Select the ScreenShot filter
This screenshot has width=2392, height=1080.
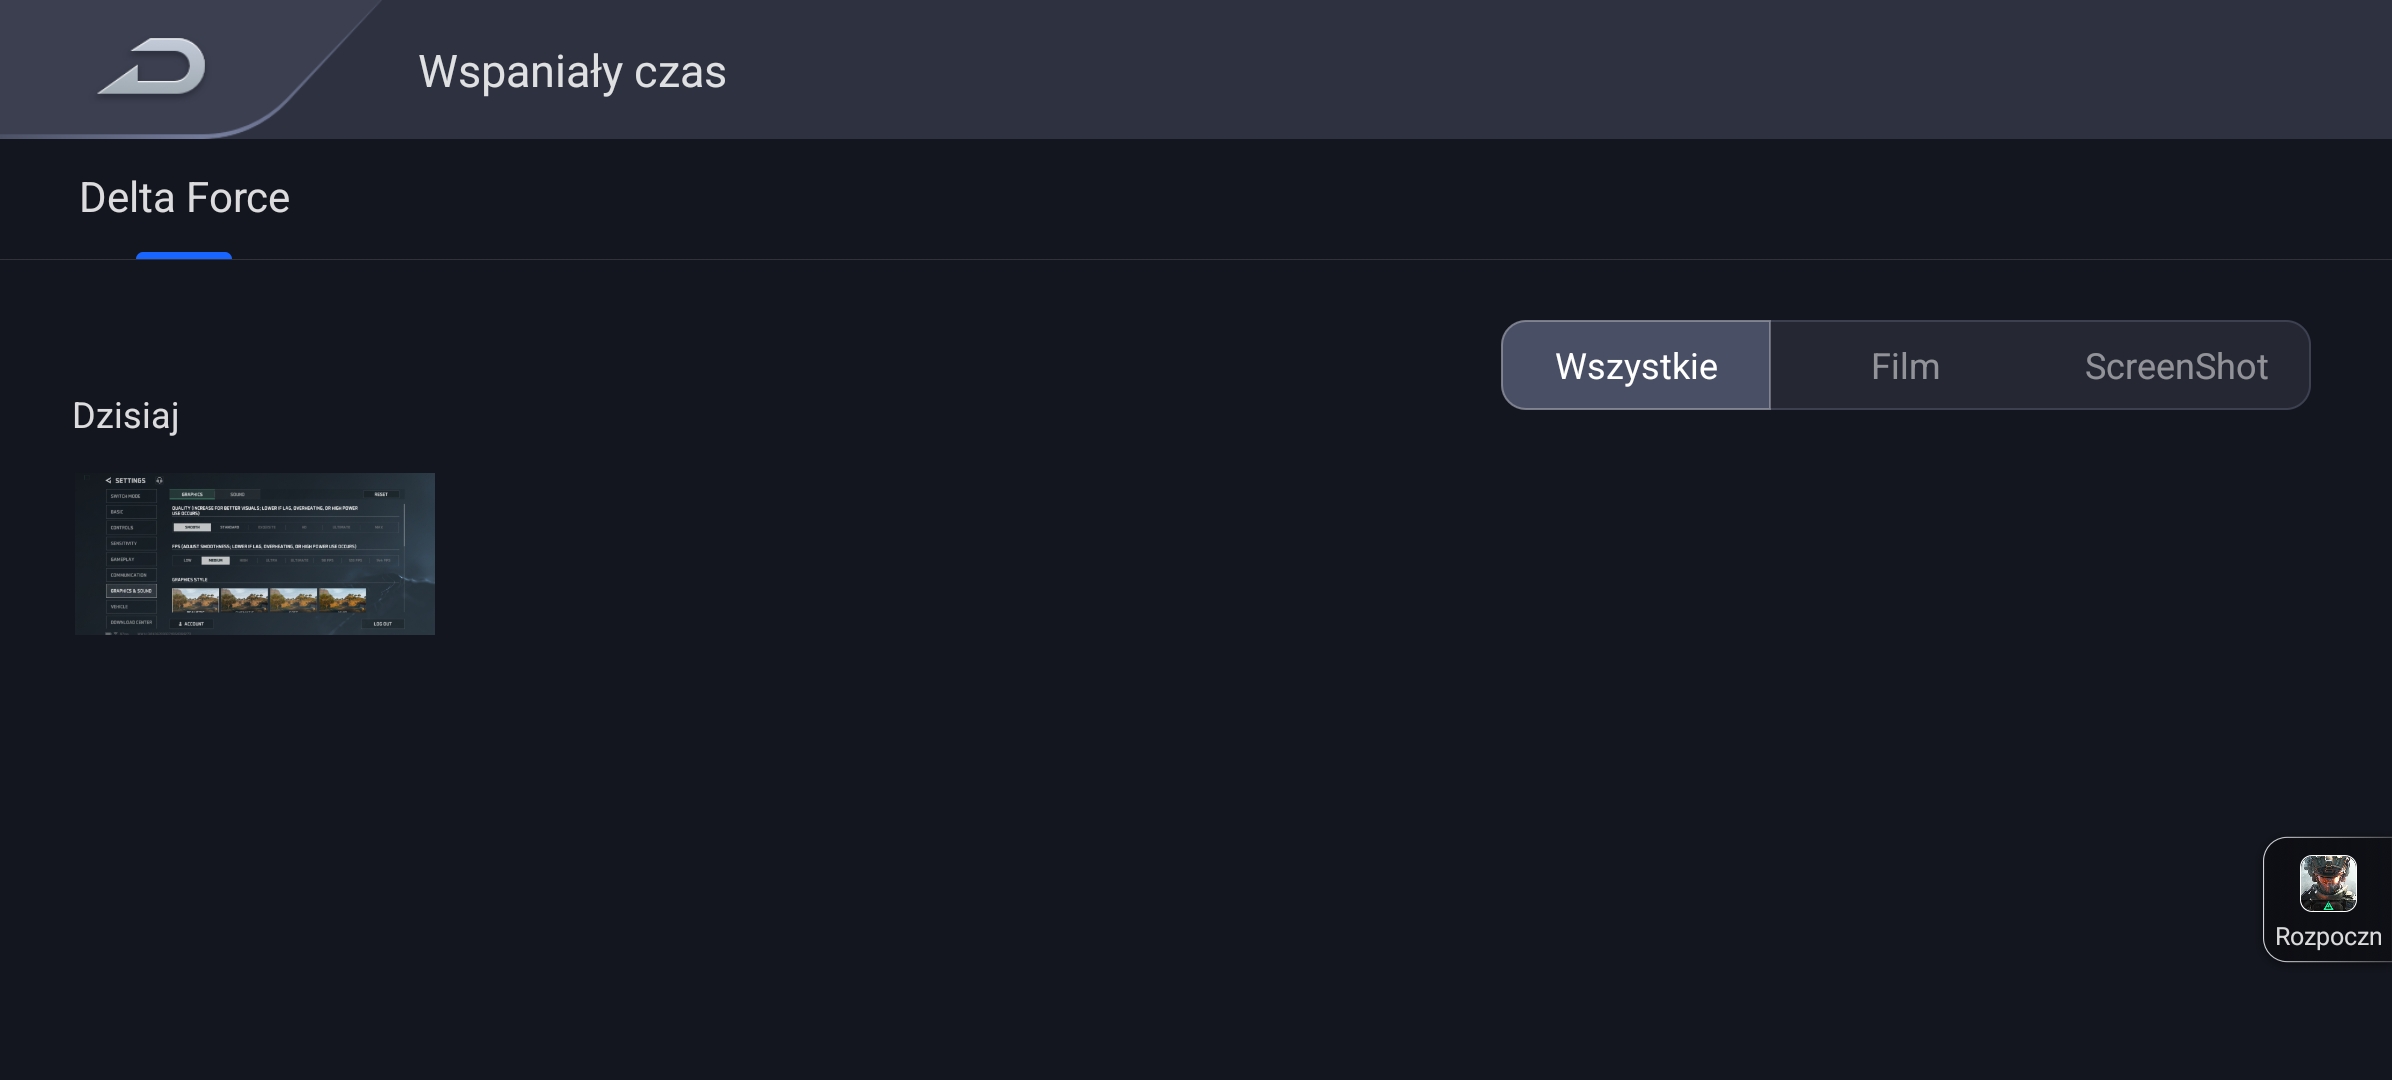coord(2175,365)
